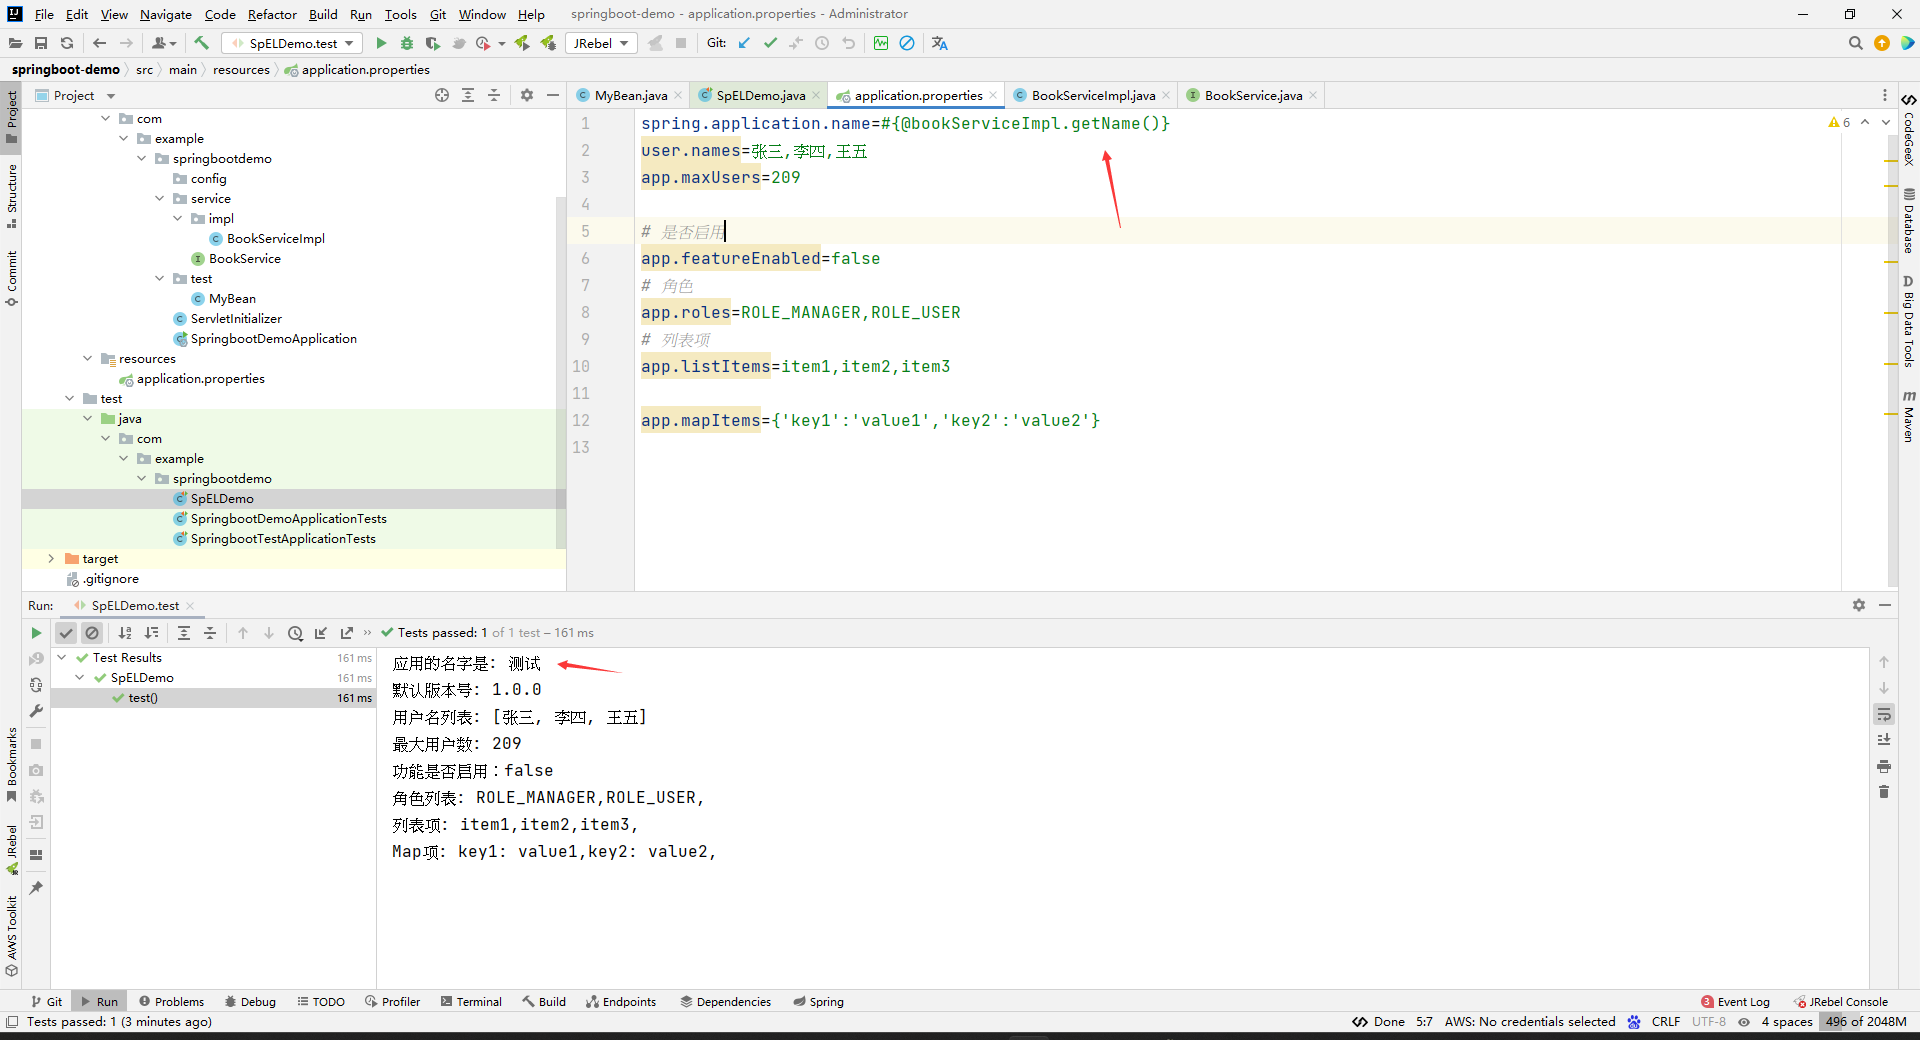Click the Debug bug icon in toolbar
Image resolution: width=1920 pixels, height=1040 pixels.
[x=407, y=43]
